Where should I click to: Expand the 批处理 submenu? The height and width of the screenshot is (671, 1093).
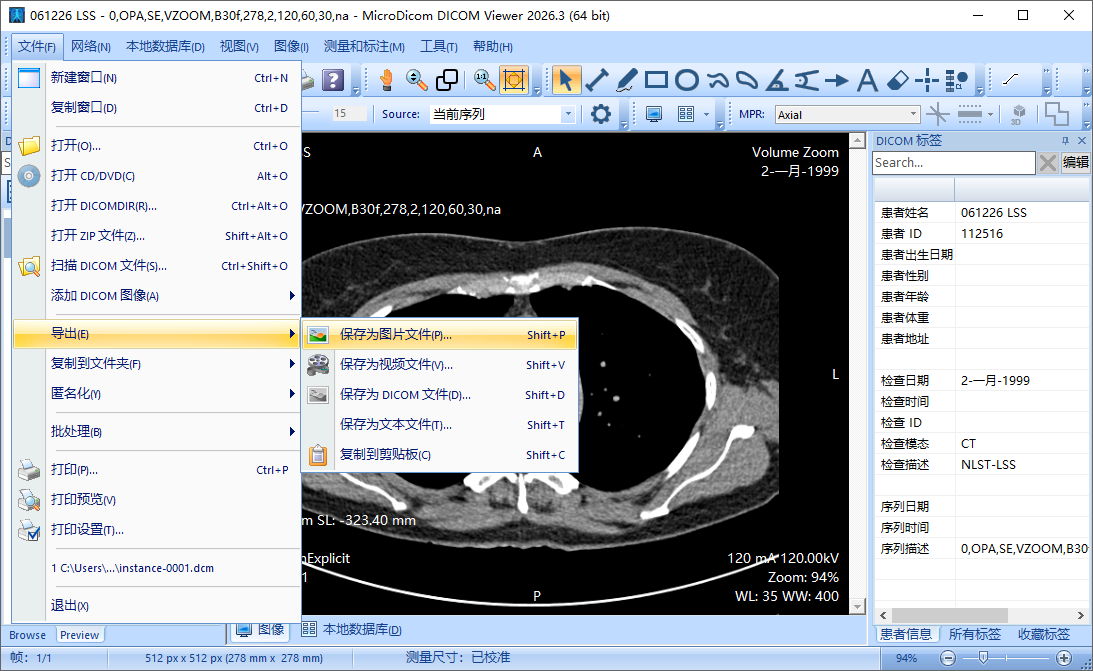pos(158,431)
